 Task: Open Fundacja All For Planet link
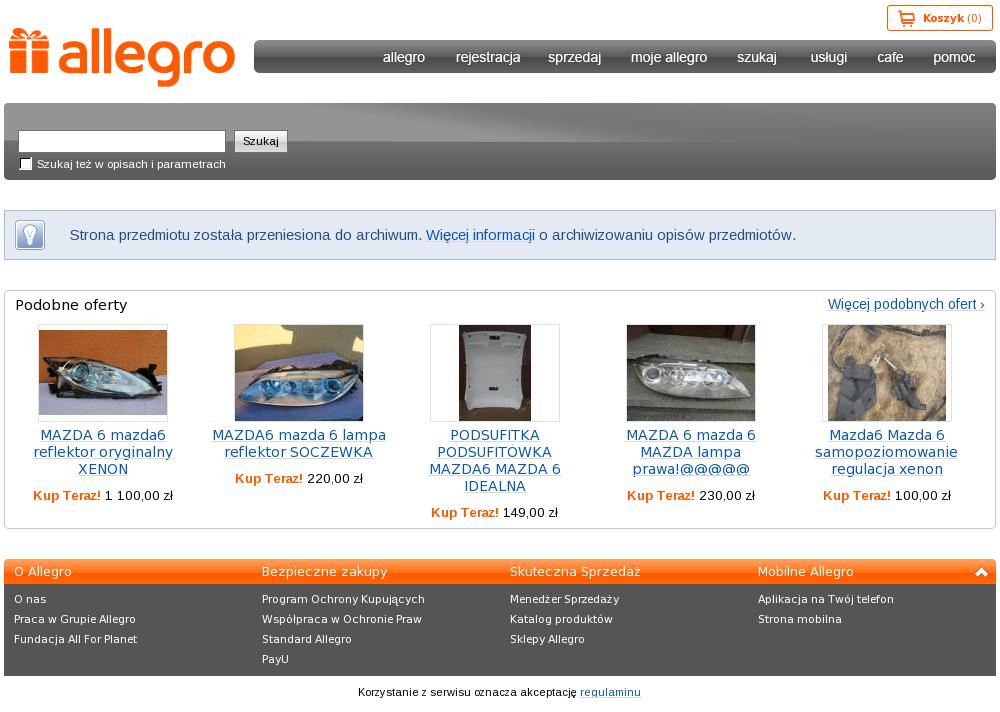point(75,639)
